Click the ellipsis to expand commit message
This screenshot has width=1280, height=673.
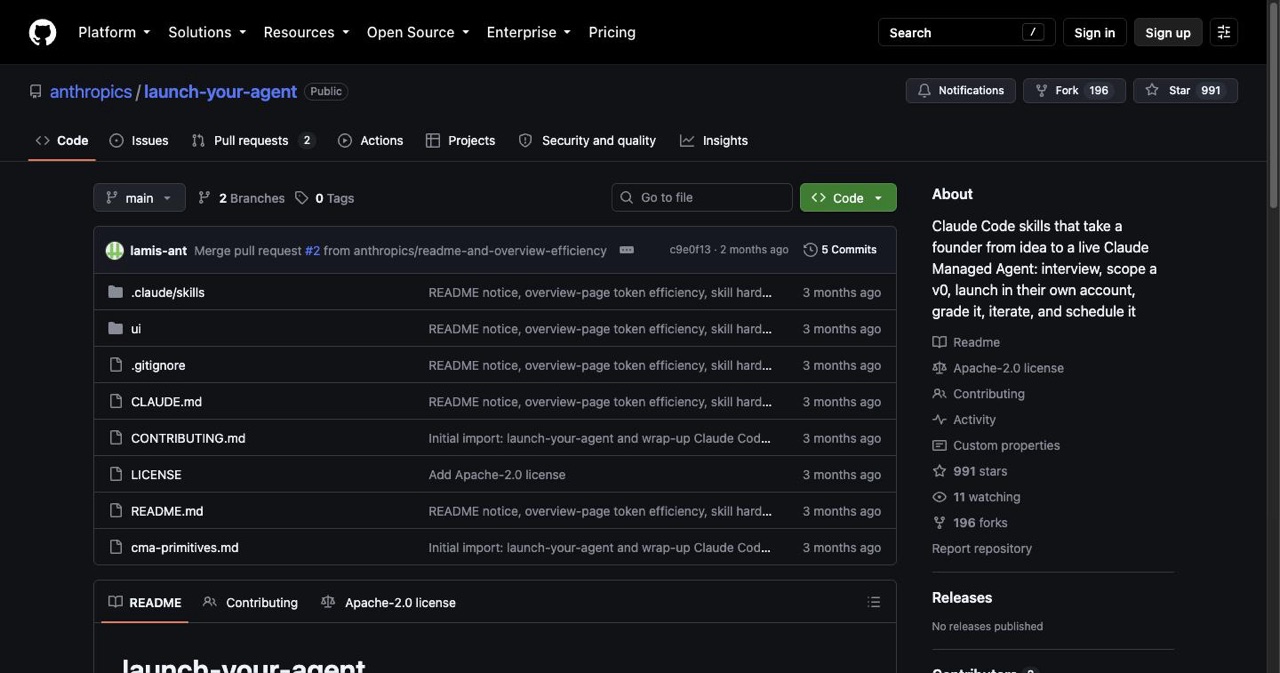[627, 250]
